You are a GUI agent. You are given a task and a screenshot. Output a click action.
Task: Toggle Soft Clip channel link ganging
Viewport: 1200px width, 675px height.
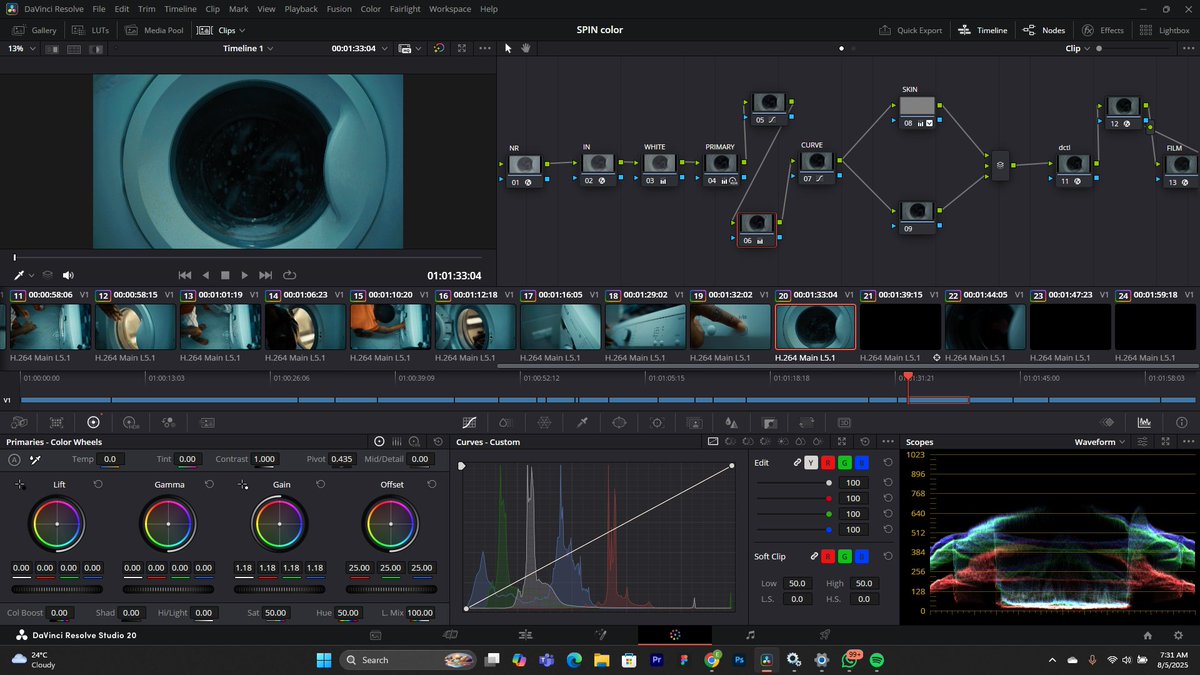coord(814,556)
